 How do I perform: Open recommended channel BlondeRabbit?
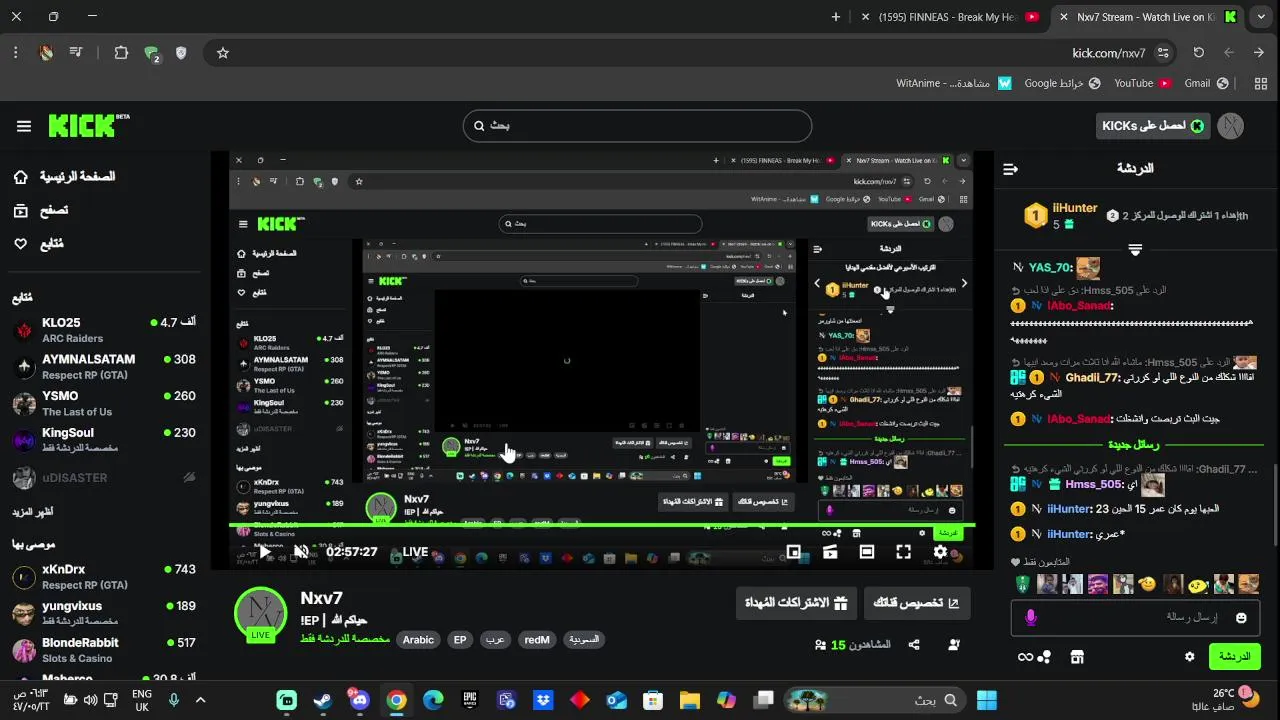[x=104, y=650]
